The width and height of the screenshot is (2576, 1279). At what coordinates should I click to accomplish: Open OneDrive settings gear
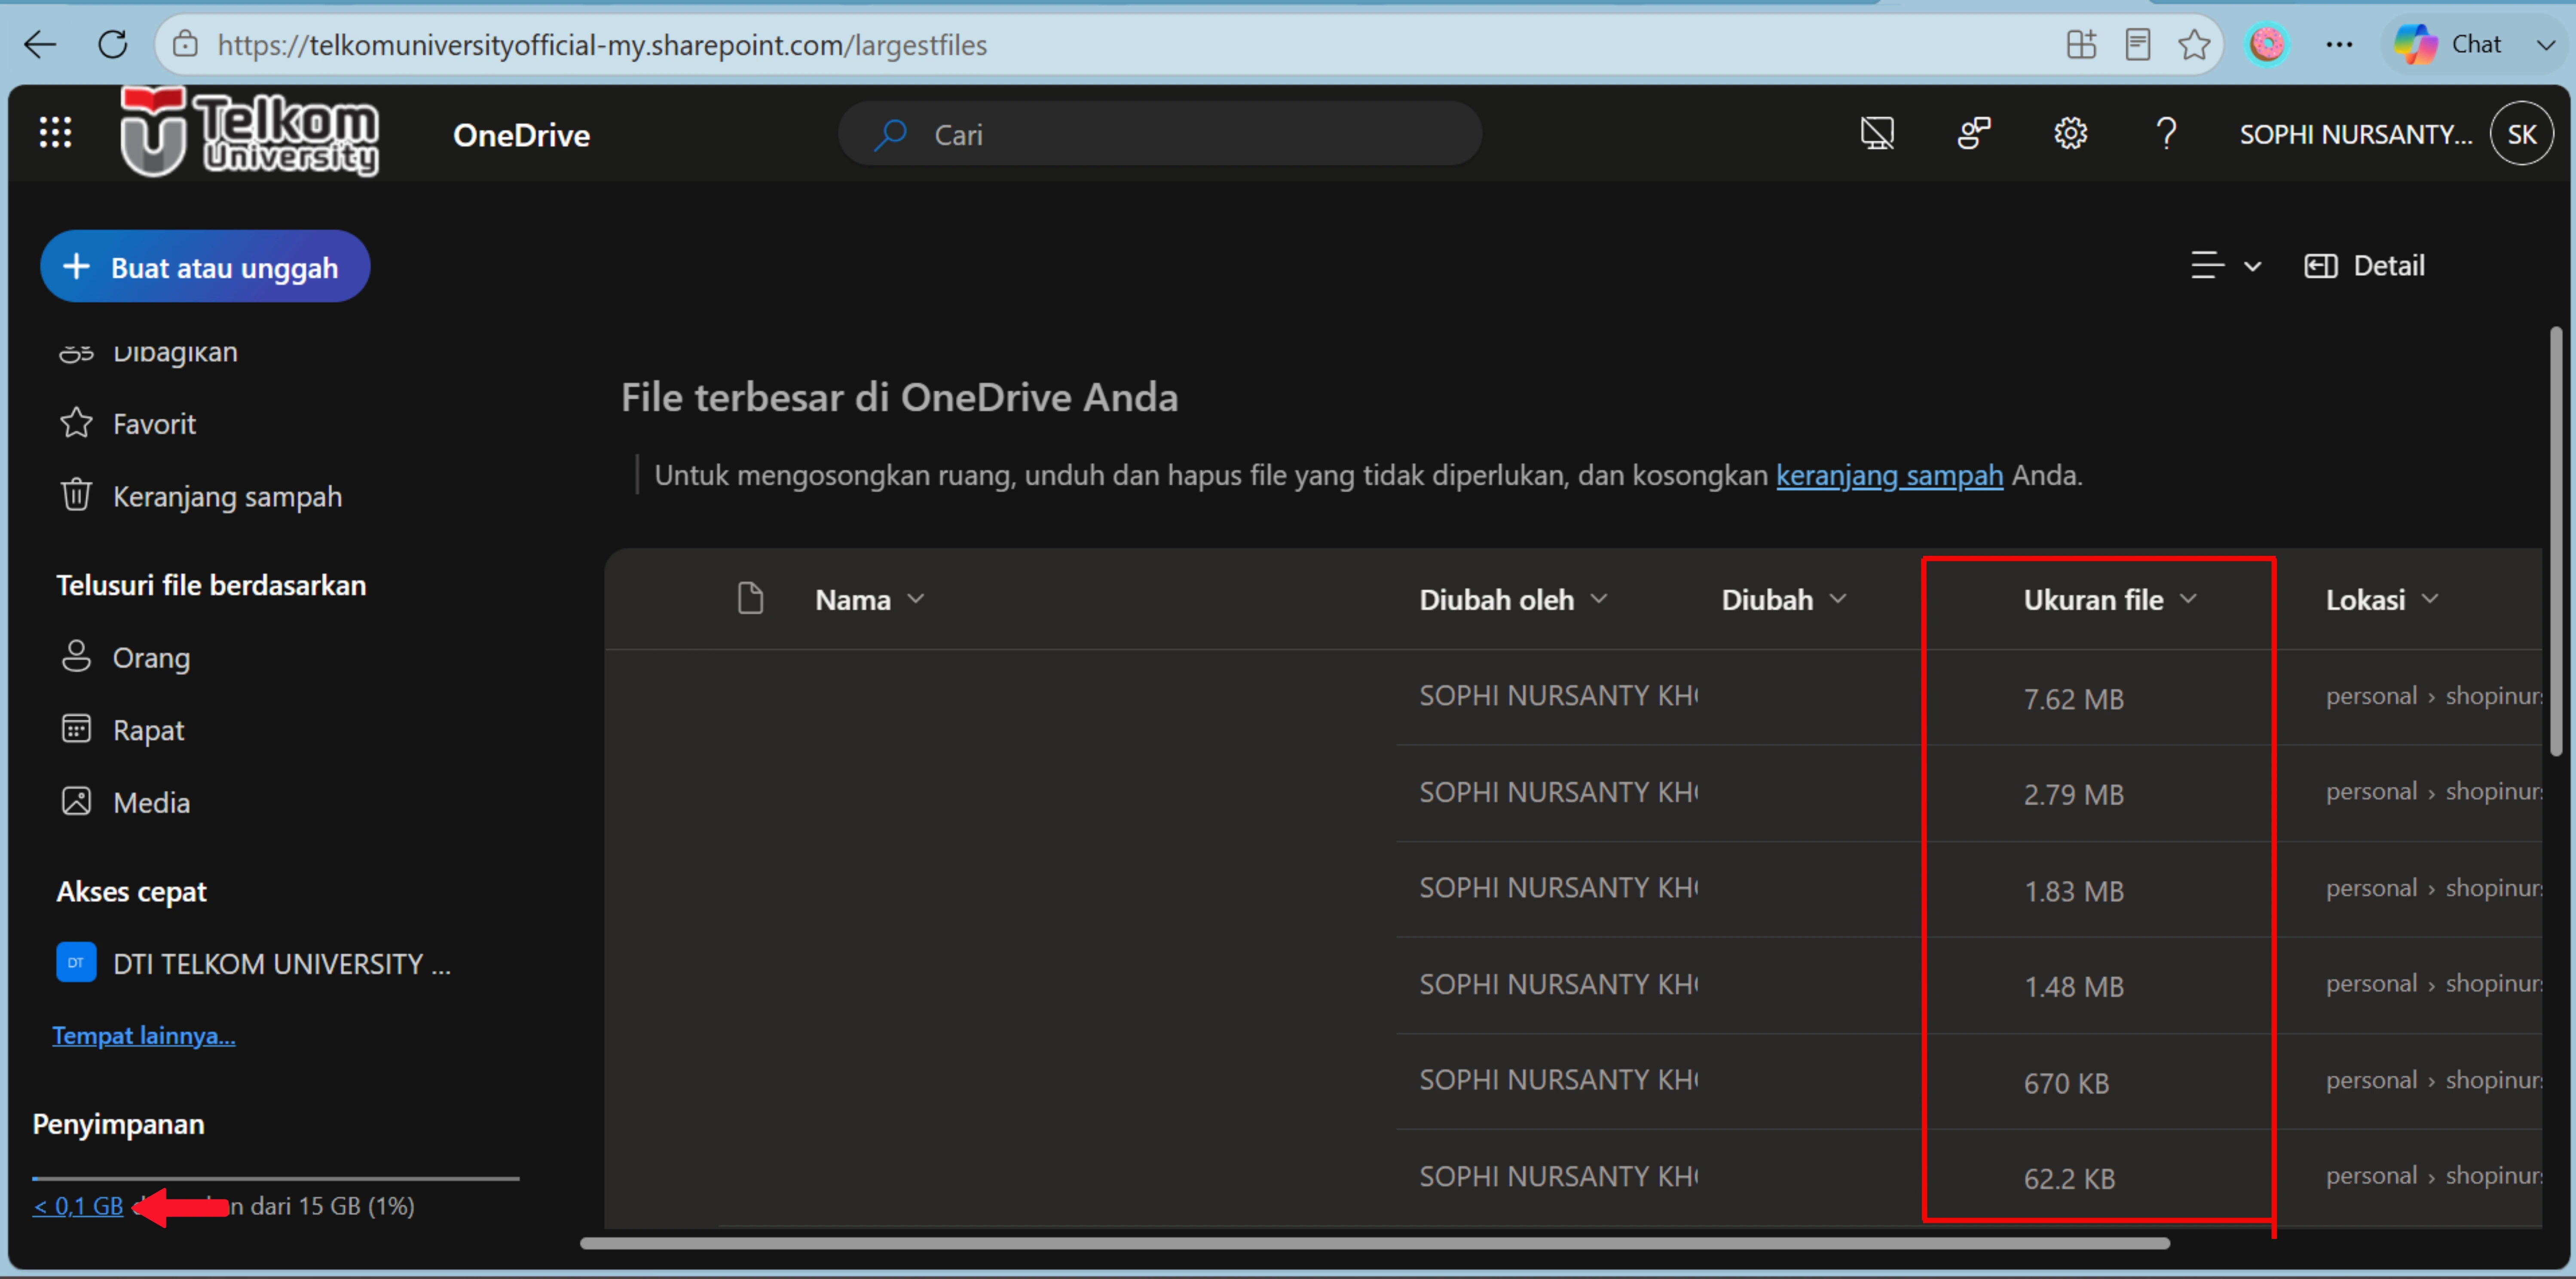(x=2070, y=133)
